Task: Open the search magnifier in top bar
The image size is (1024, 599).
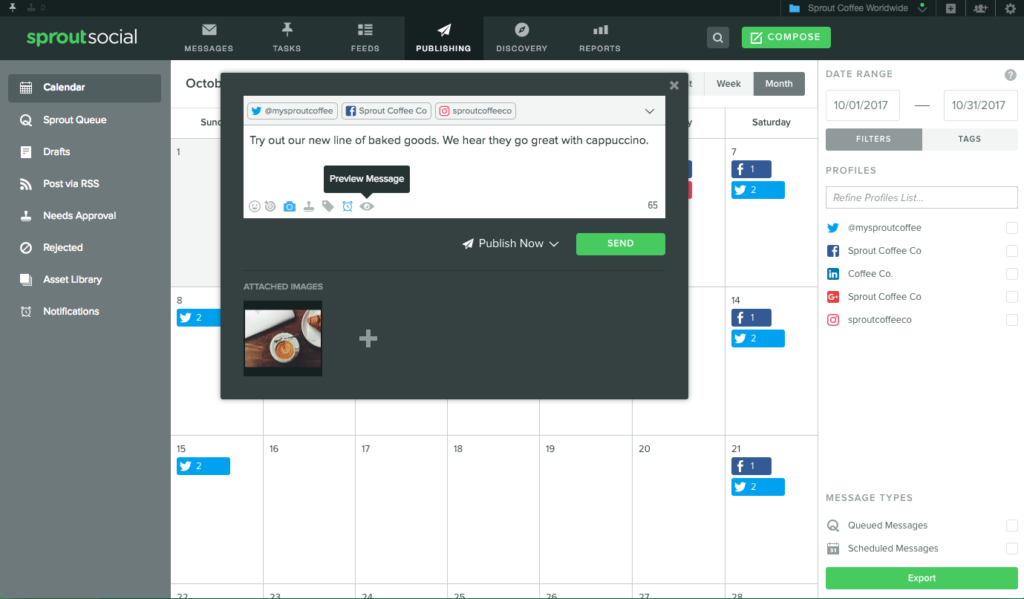Action: pos(718,37)
